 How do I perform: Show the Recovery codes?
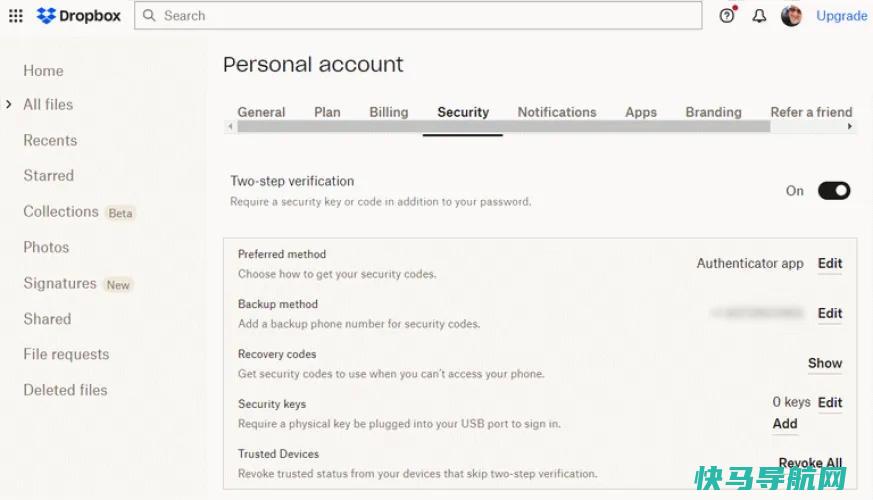click(825, 363)
